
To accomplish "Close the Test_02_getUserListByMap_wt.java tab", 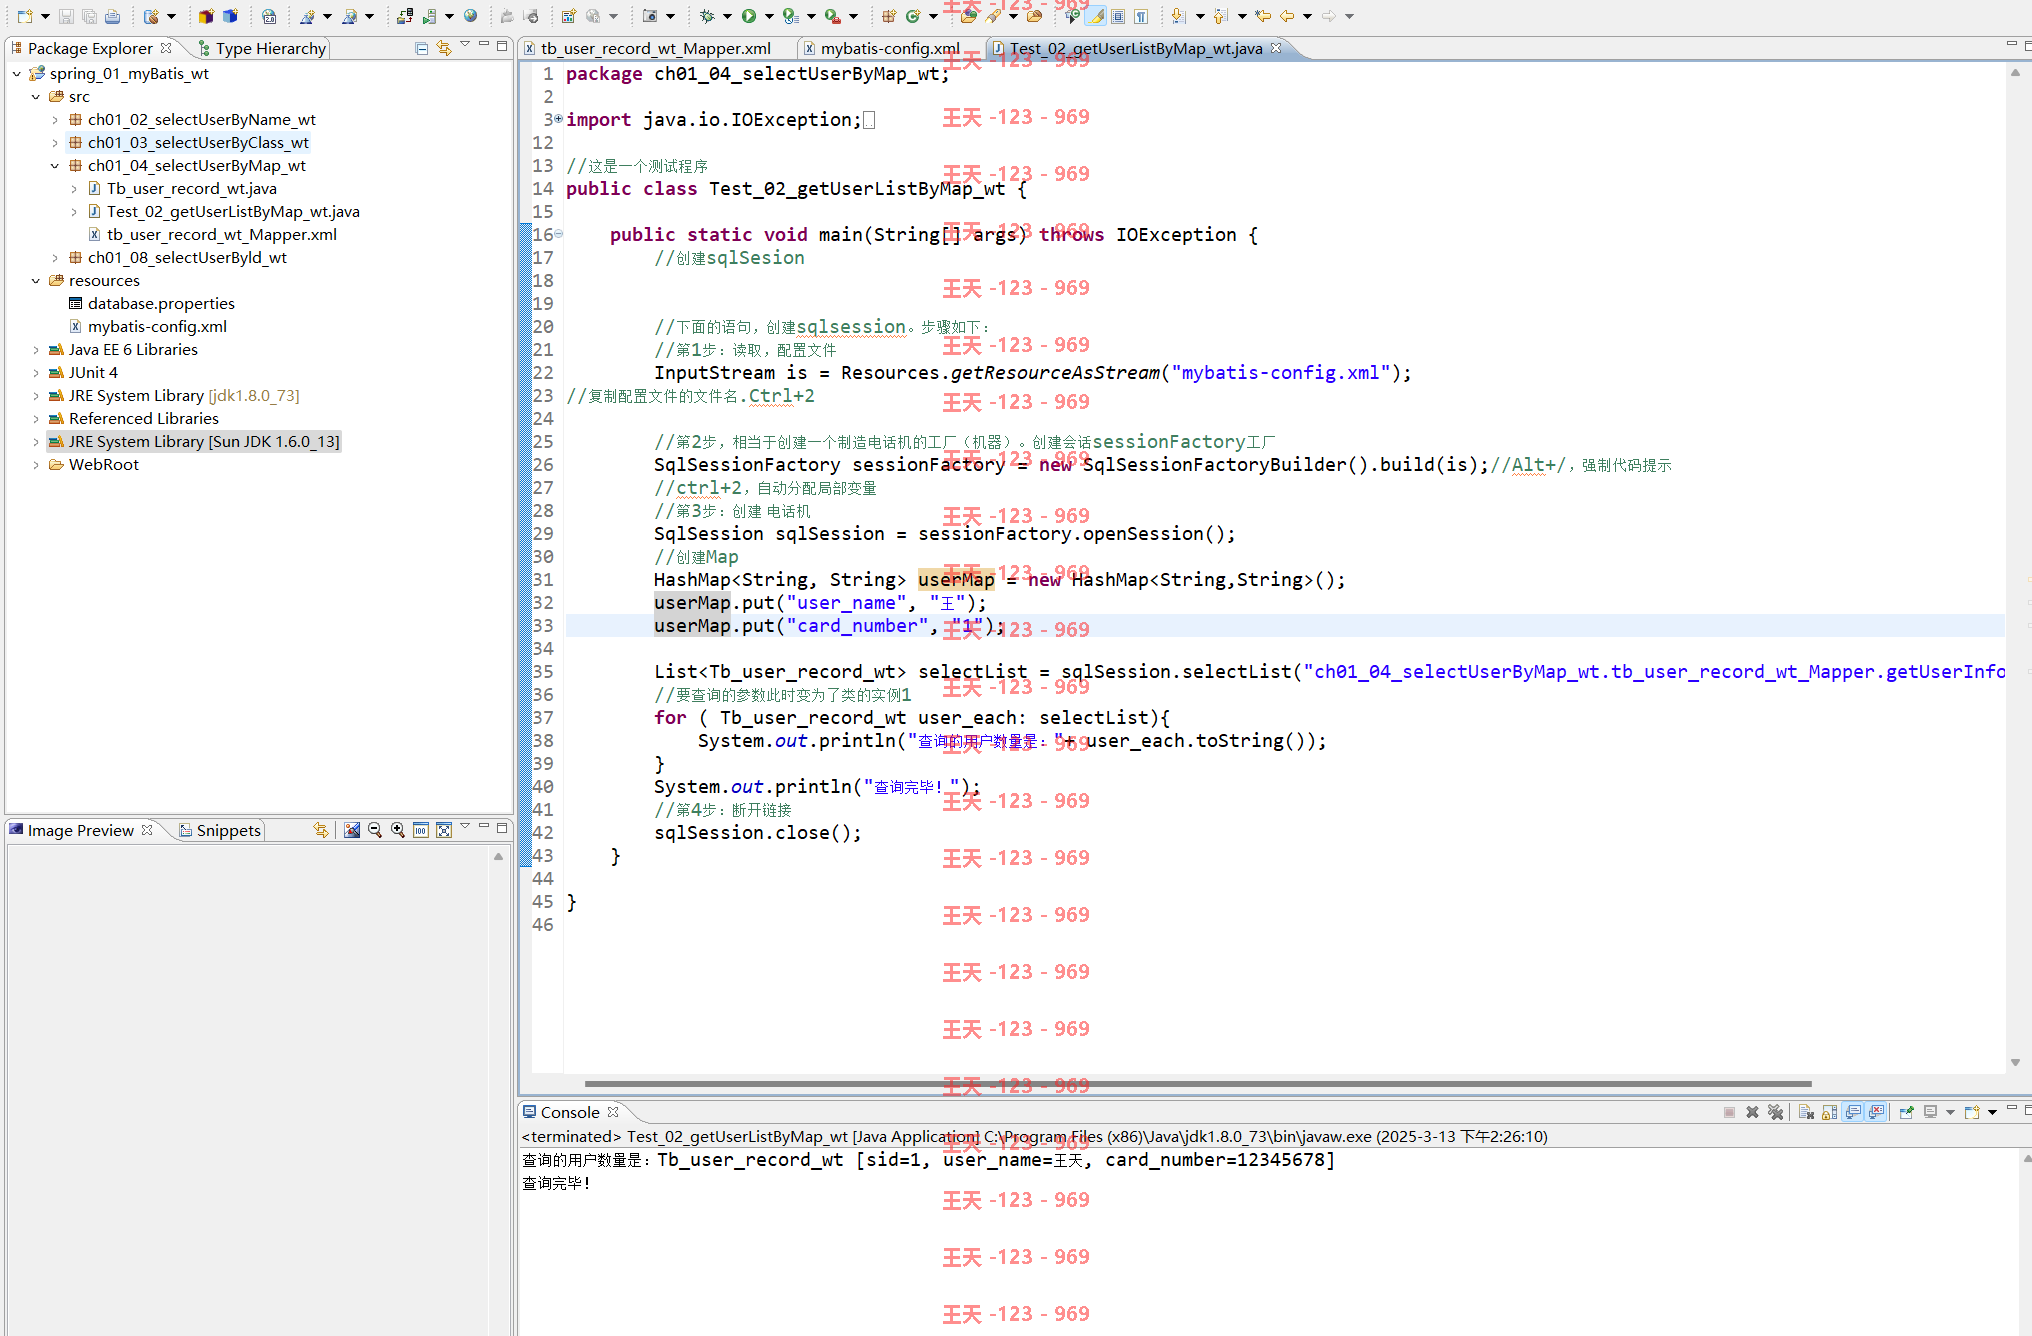I will pyautogui.click(x=1276, y=48).
